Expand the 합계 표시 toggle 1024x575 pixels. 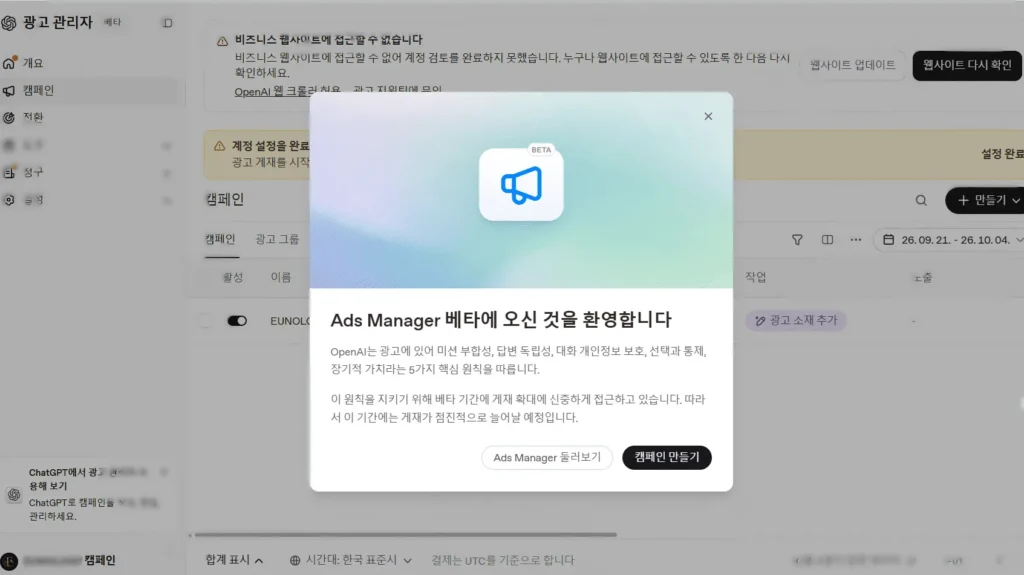(234, 560)
